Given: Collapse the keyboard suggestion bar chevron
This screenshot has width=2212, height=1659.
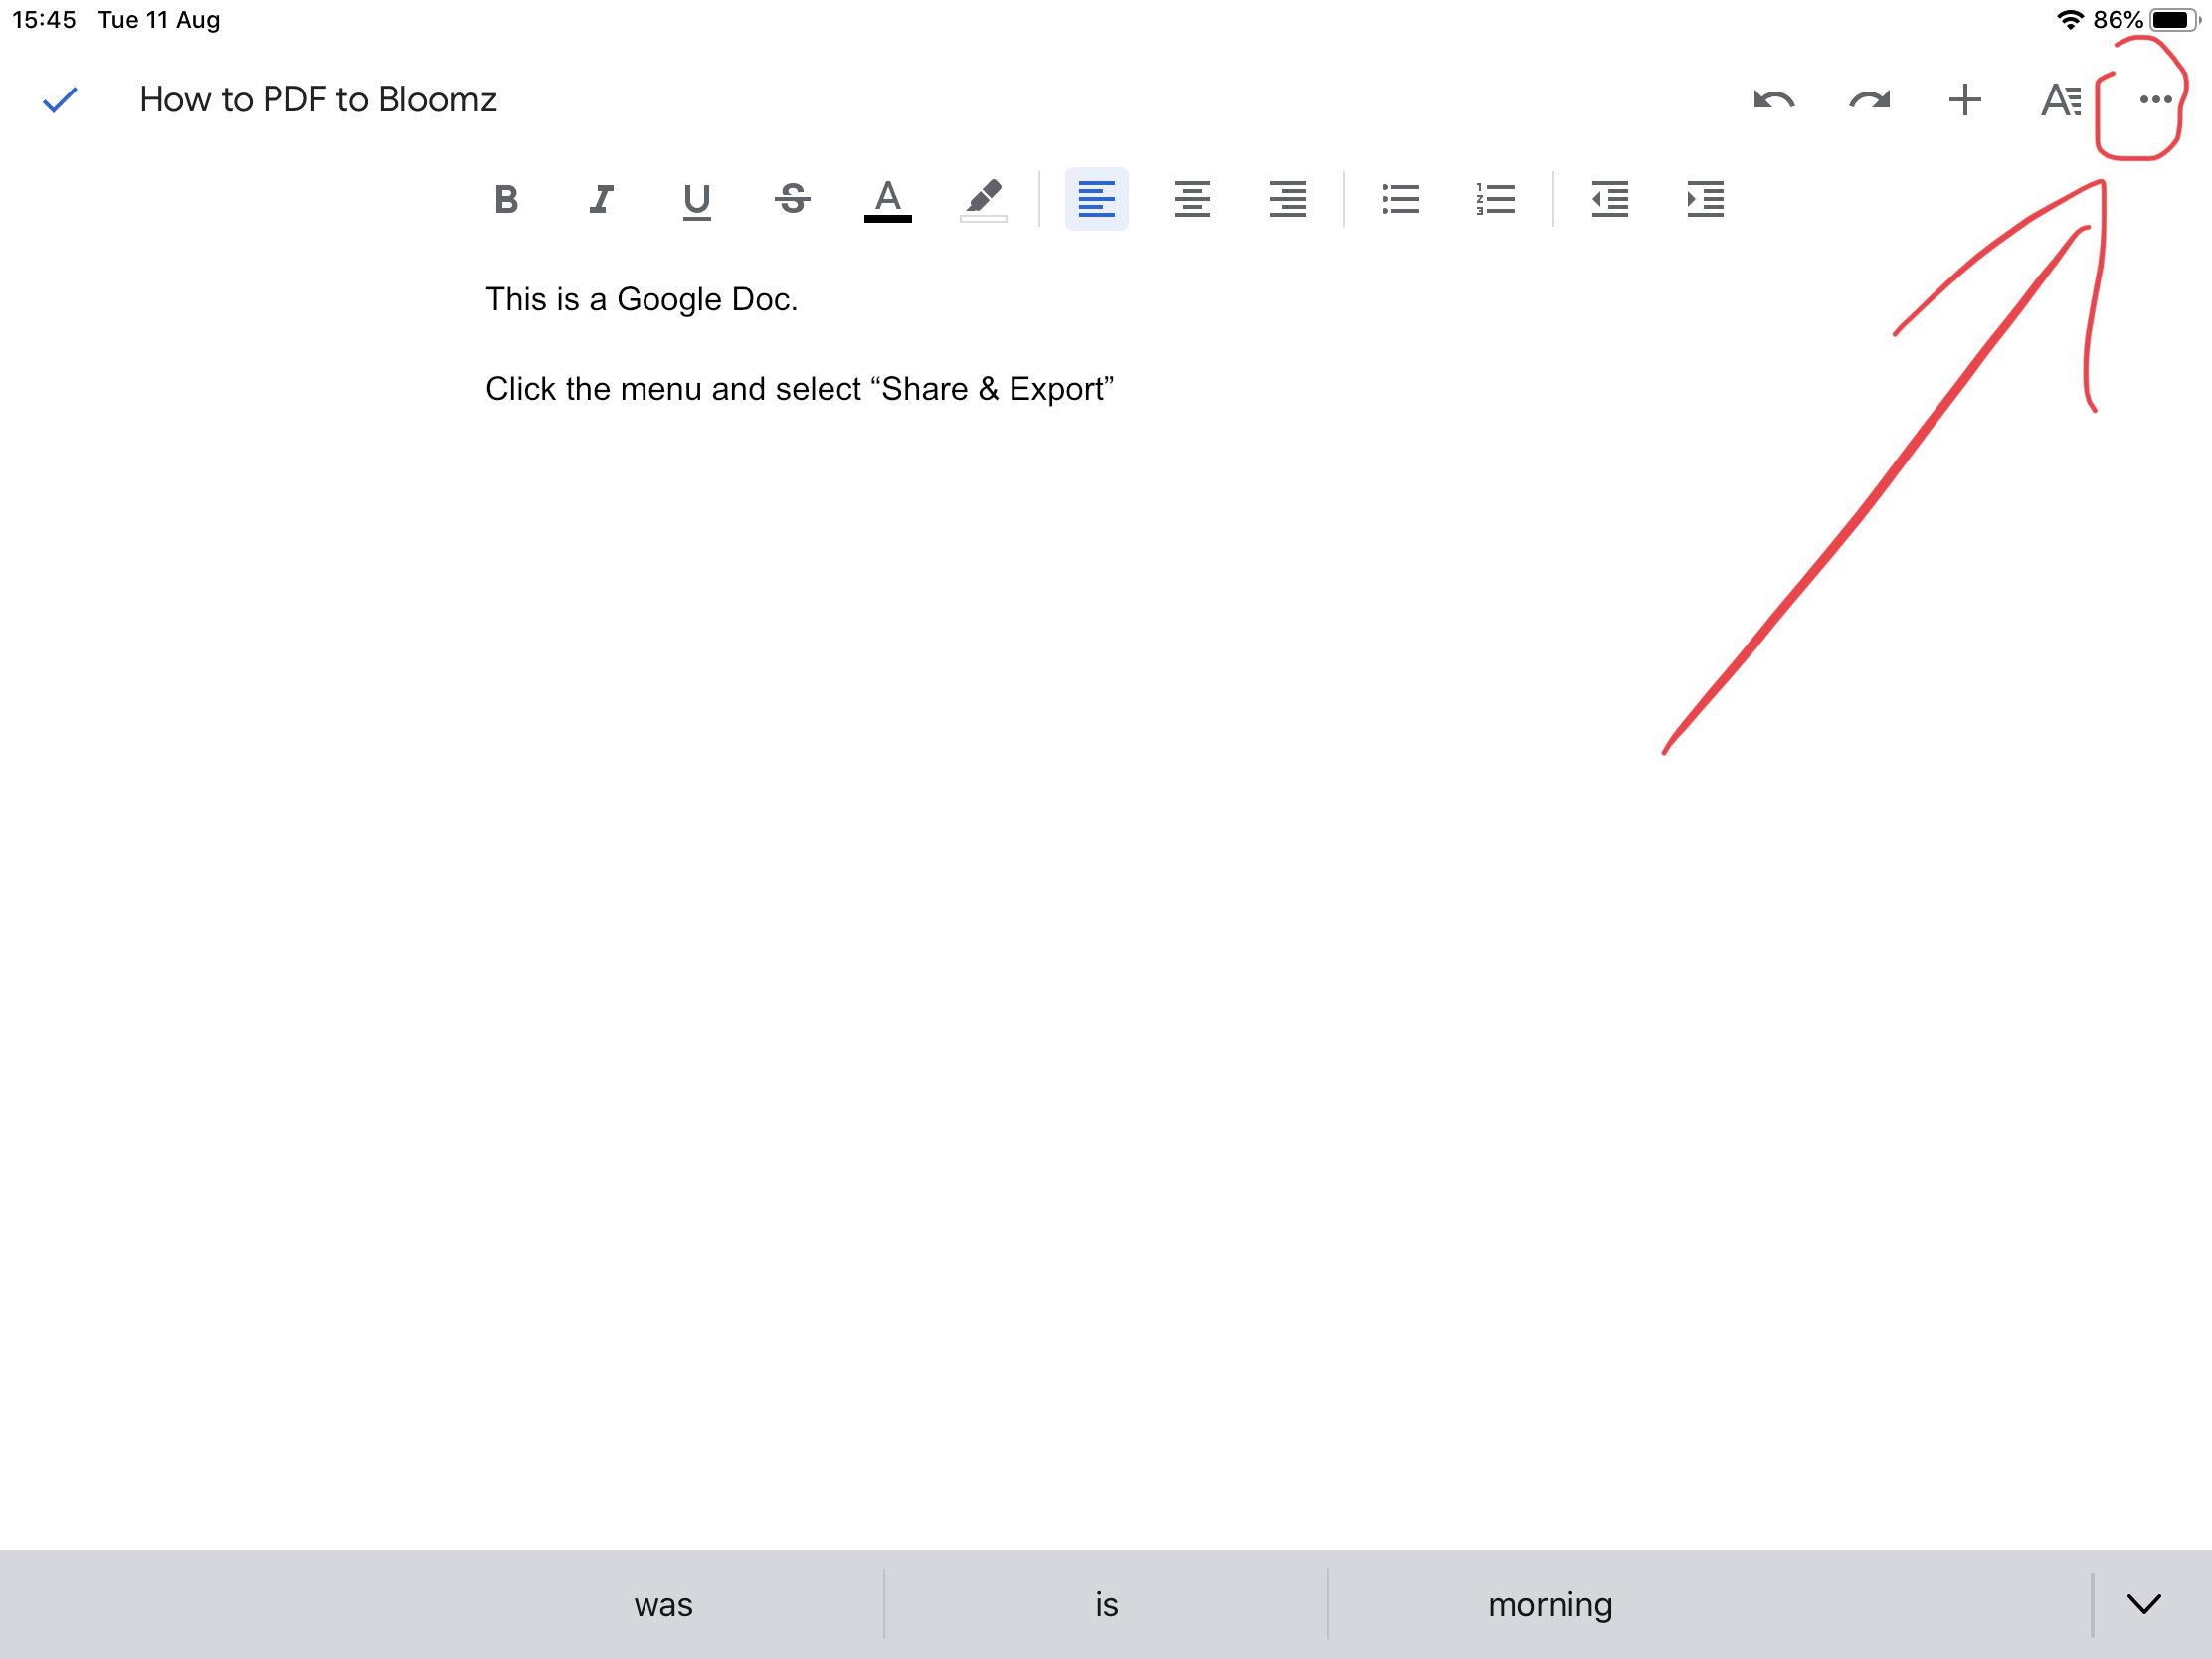Looking at the screenshot, I should (2143, 1604).
